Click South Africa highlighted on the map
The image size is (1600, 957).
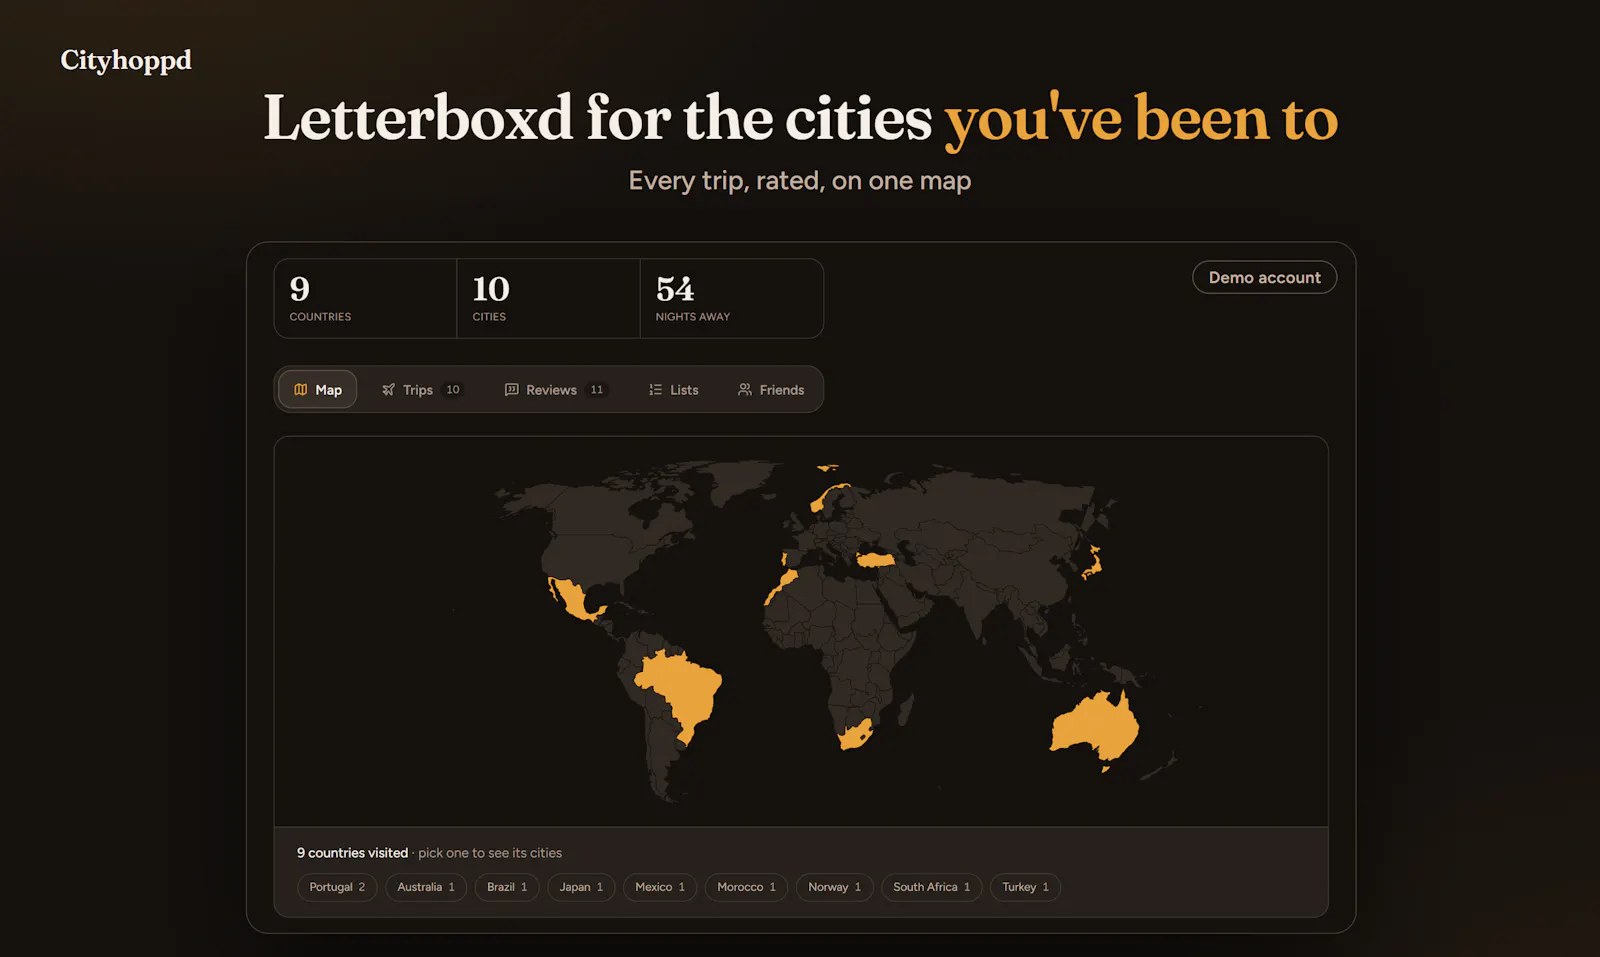(854, 735)
